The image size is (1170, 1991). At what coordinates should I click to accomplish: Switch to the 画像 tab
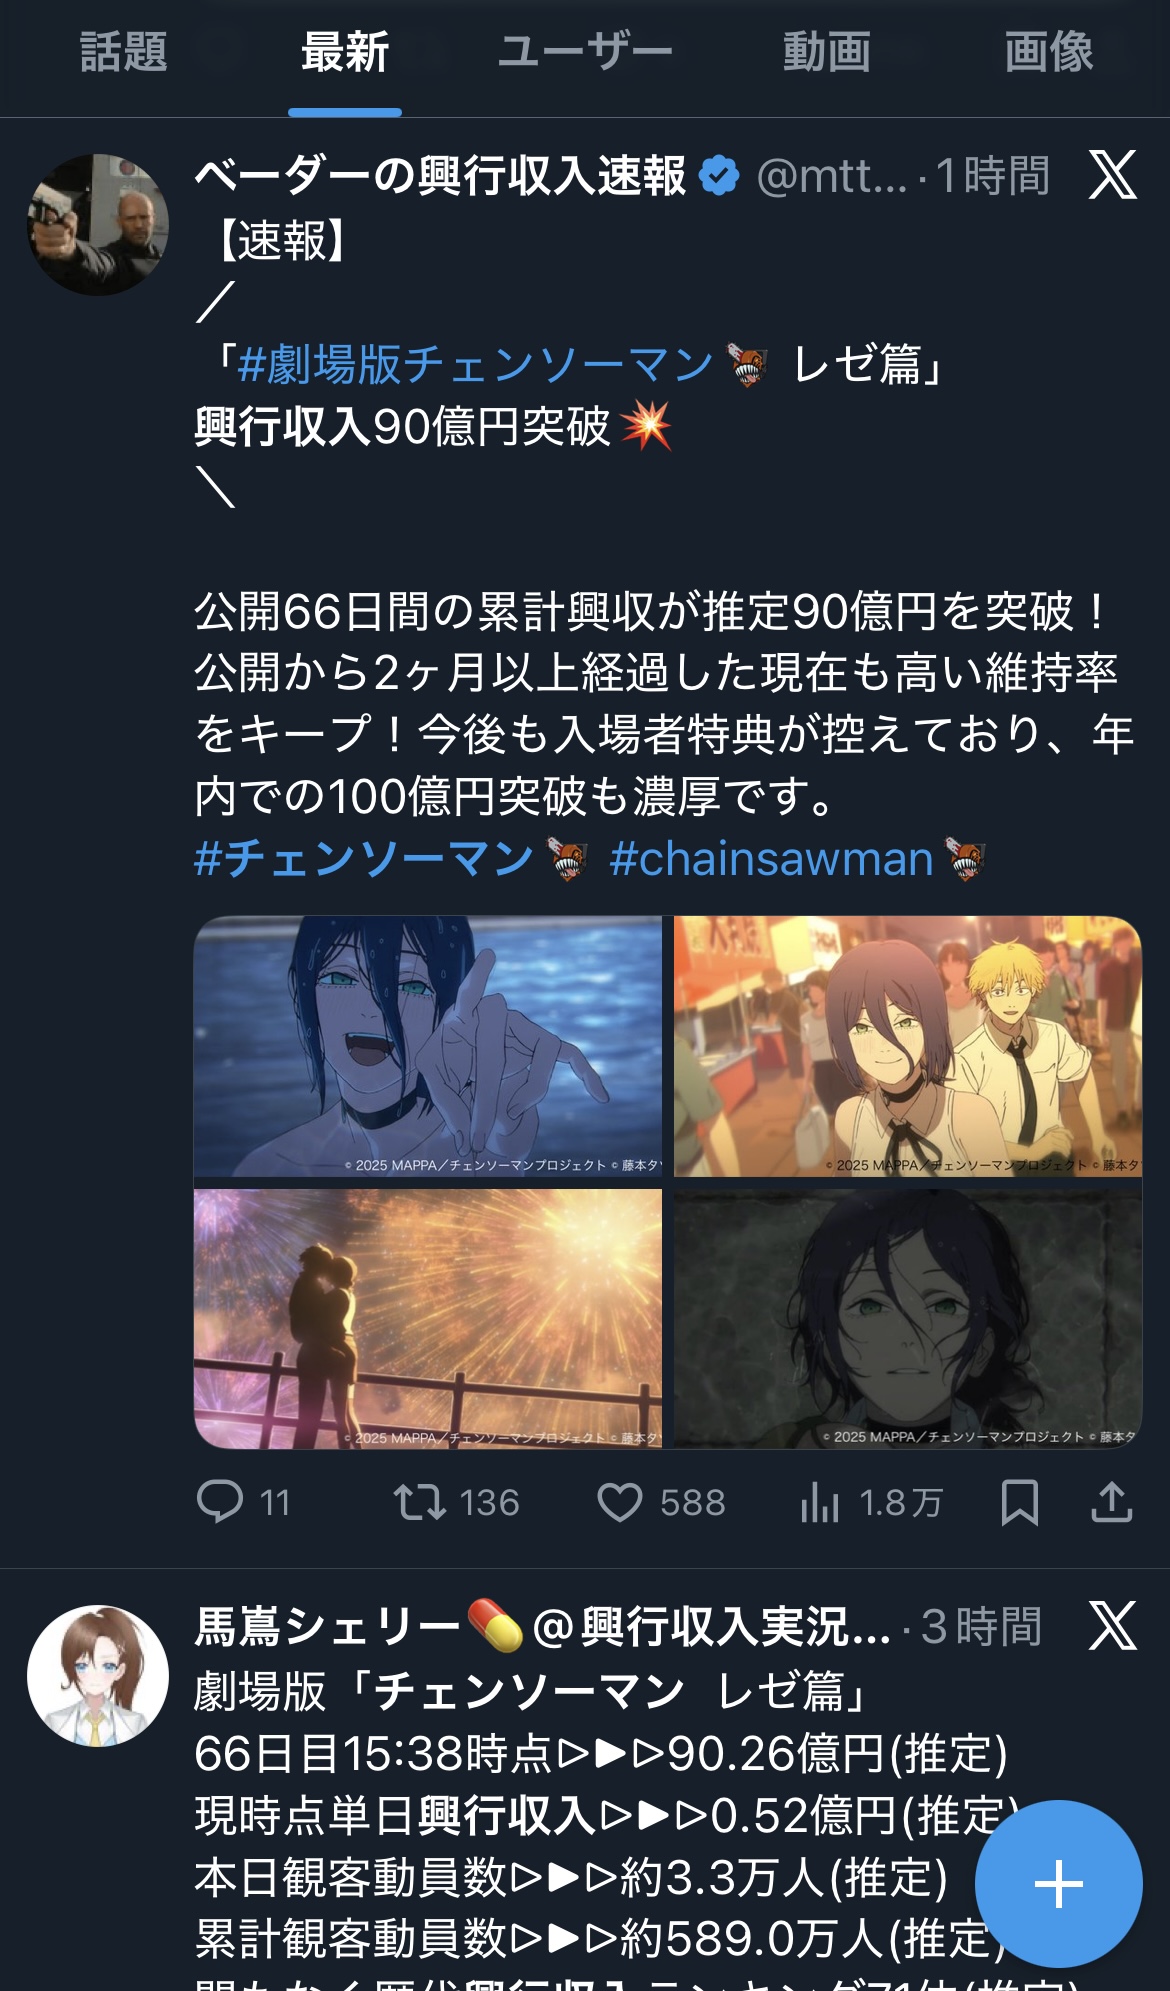(x=1049, y=52)
